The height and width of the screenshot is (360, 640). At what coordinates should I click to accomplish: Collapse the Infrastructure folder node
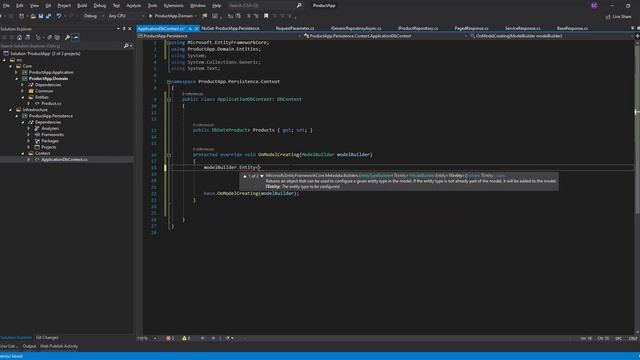tap(11, 110)
